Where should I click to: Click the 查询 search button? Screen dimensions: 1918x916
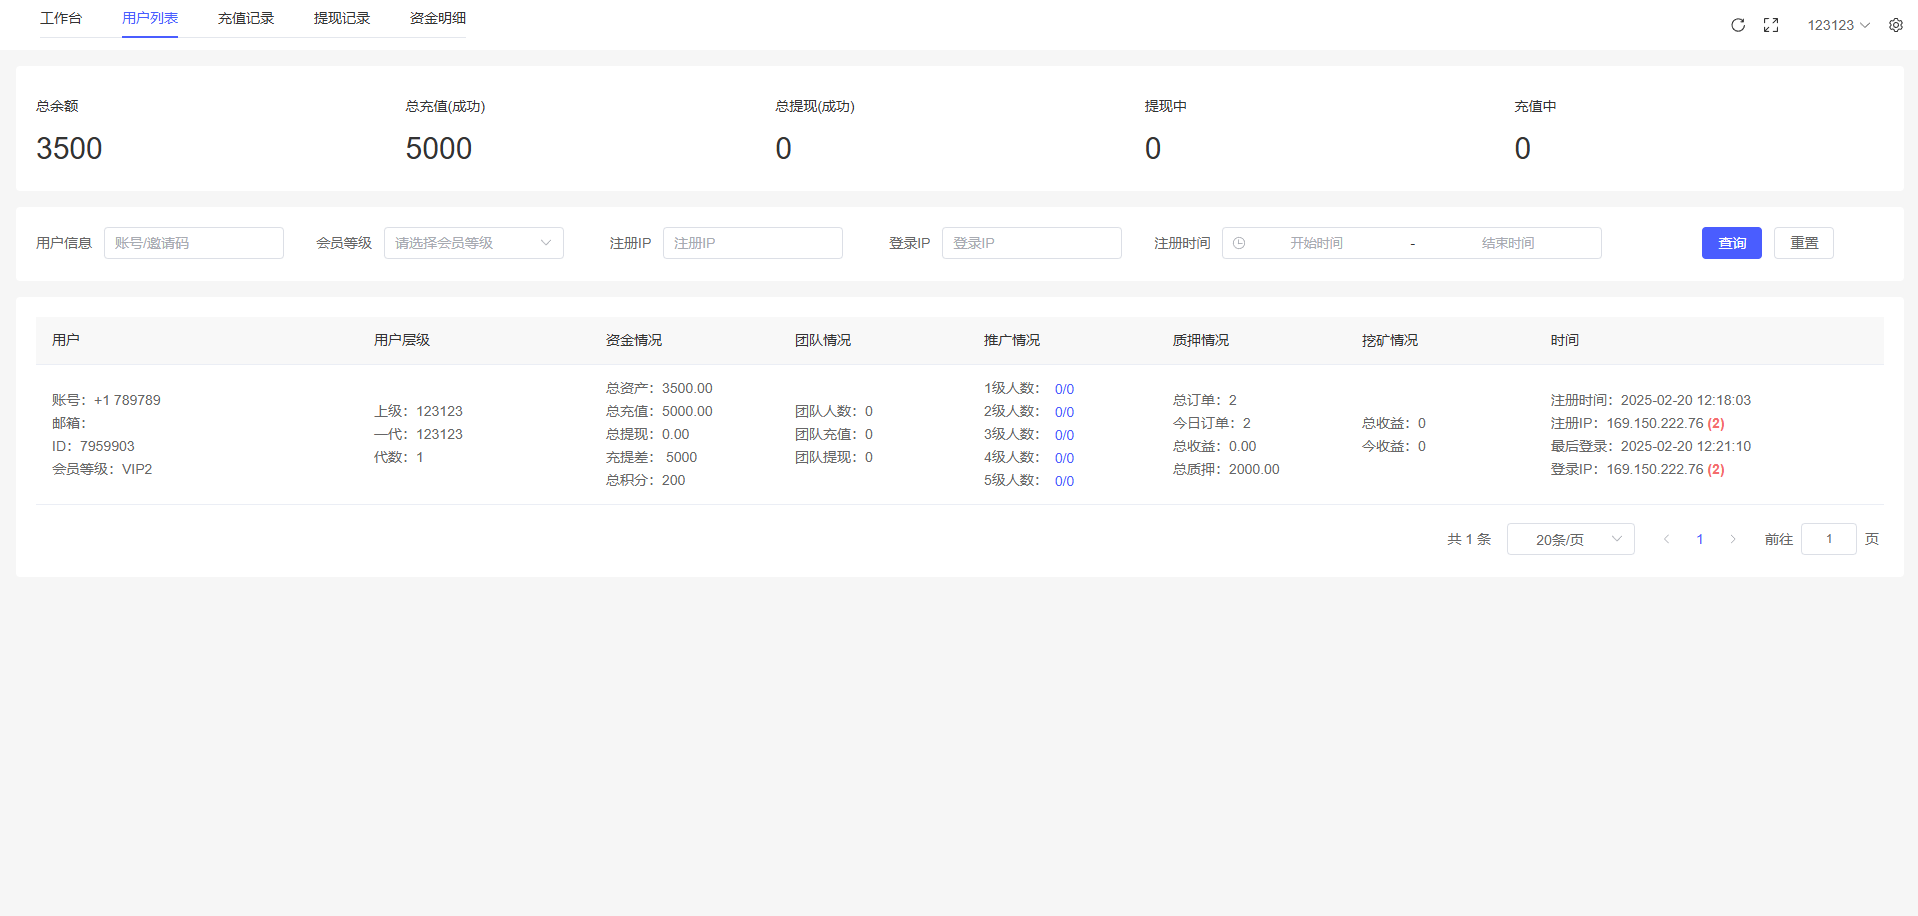[1731, 243]
